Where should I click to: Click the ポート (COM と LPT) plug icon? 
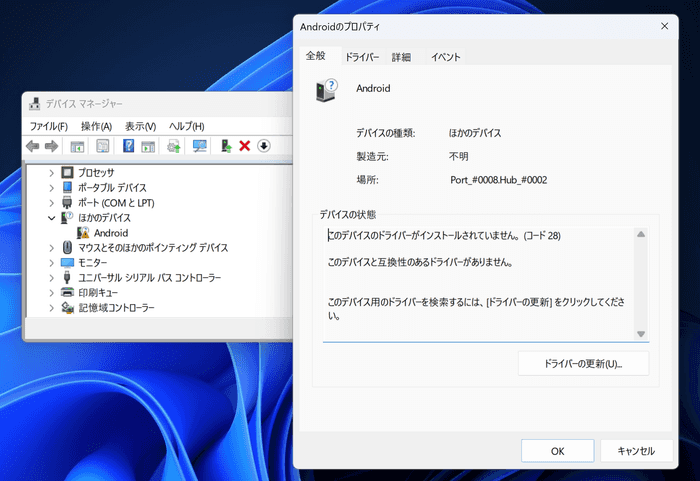click(67, 202)
